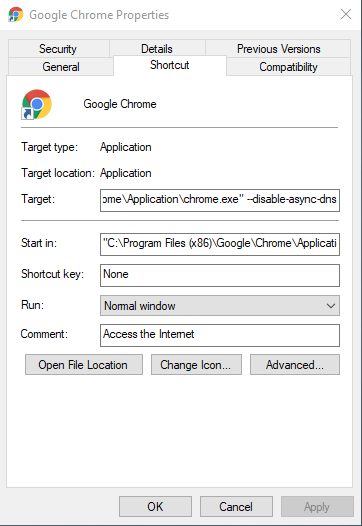Click the Target input field
Viewport: 362px width, 526px height.
pyautogui.click(x=220, y=200)
